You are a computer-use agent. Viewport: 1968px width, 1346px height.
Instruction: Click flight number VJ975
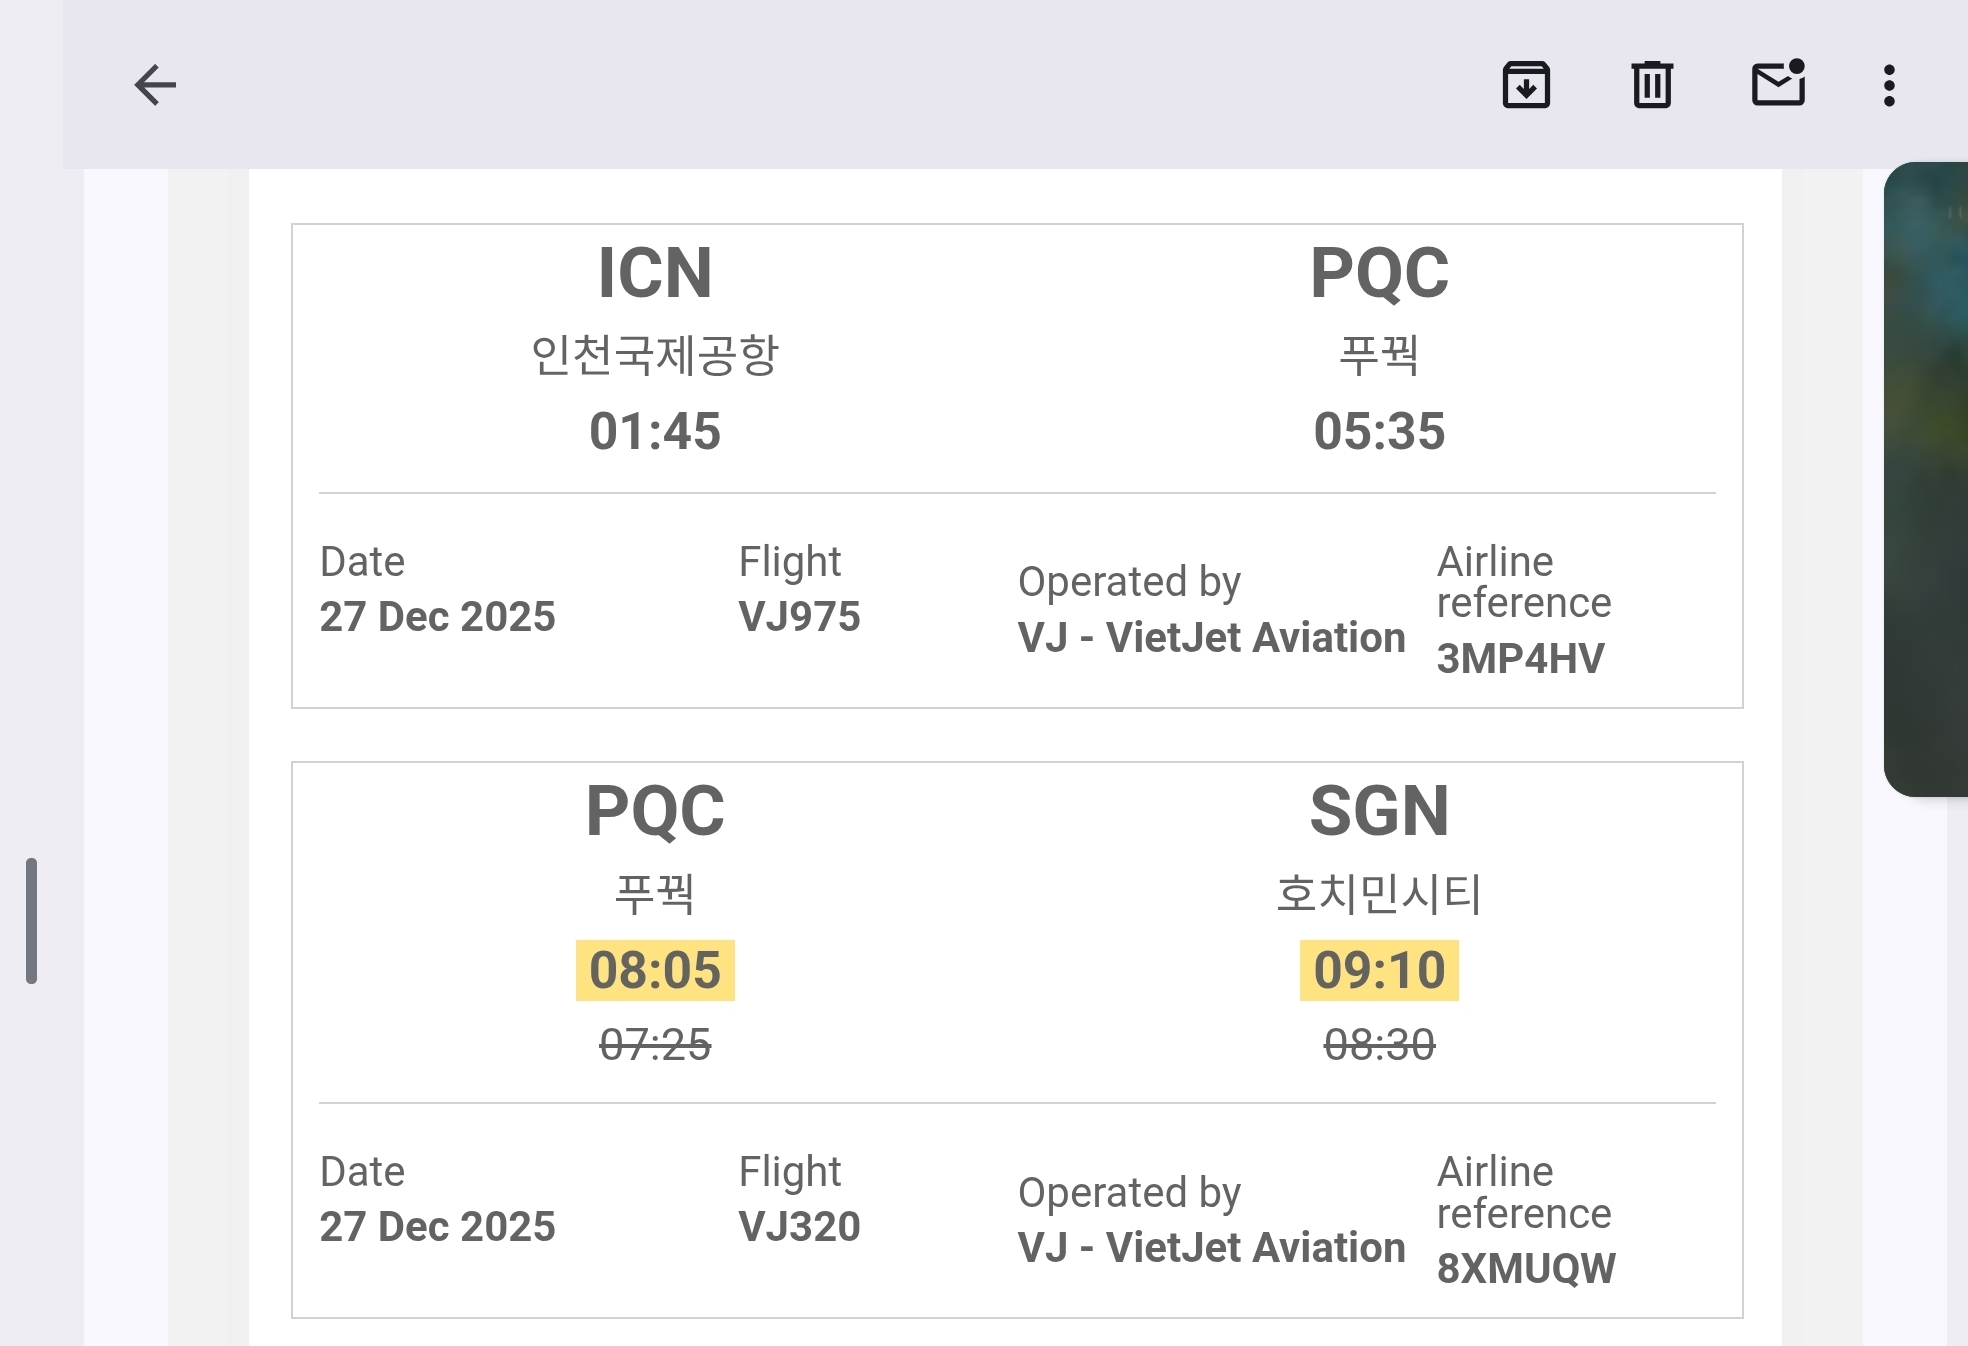click(x=799, y=617)
